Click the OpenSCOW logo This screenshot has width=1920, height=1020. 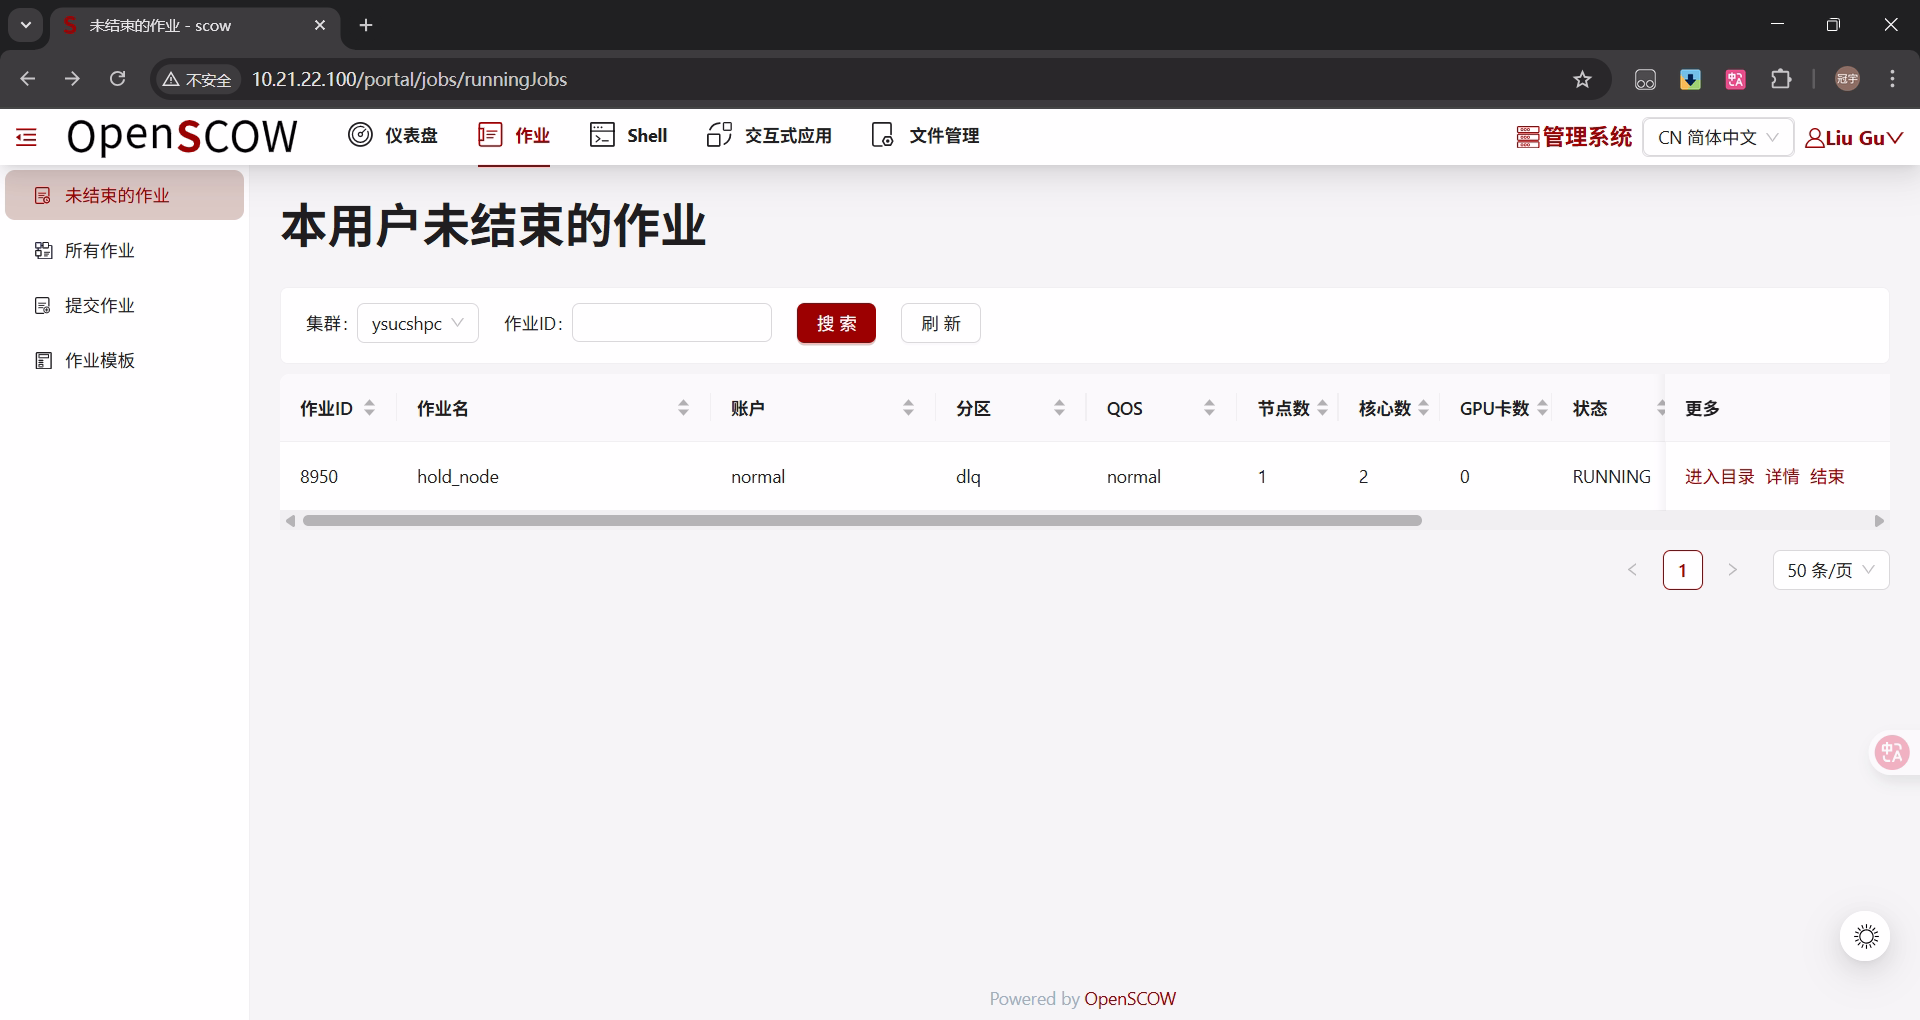coord(182,136)
